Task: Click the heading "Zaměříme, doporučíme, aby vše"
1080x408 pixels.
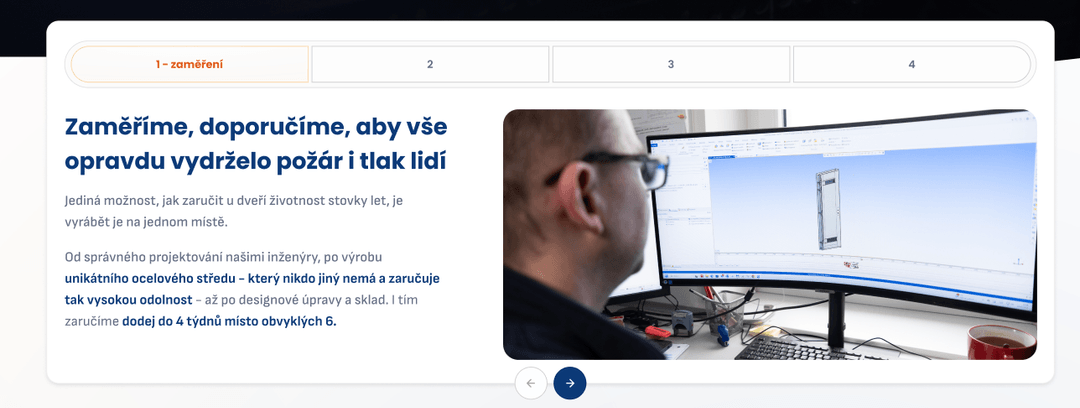Action: point(255,127)
